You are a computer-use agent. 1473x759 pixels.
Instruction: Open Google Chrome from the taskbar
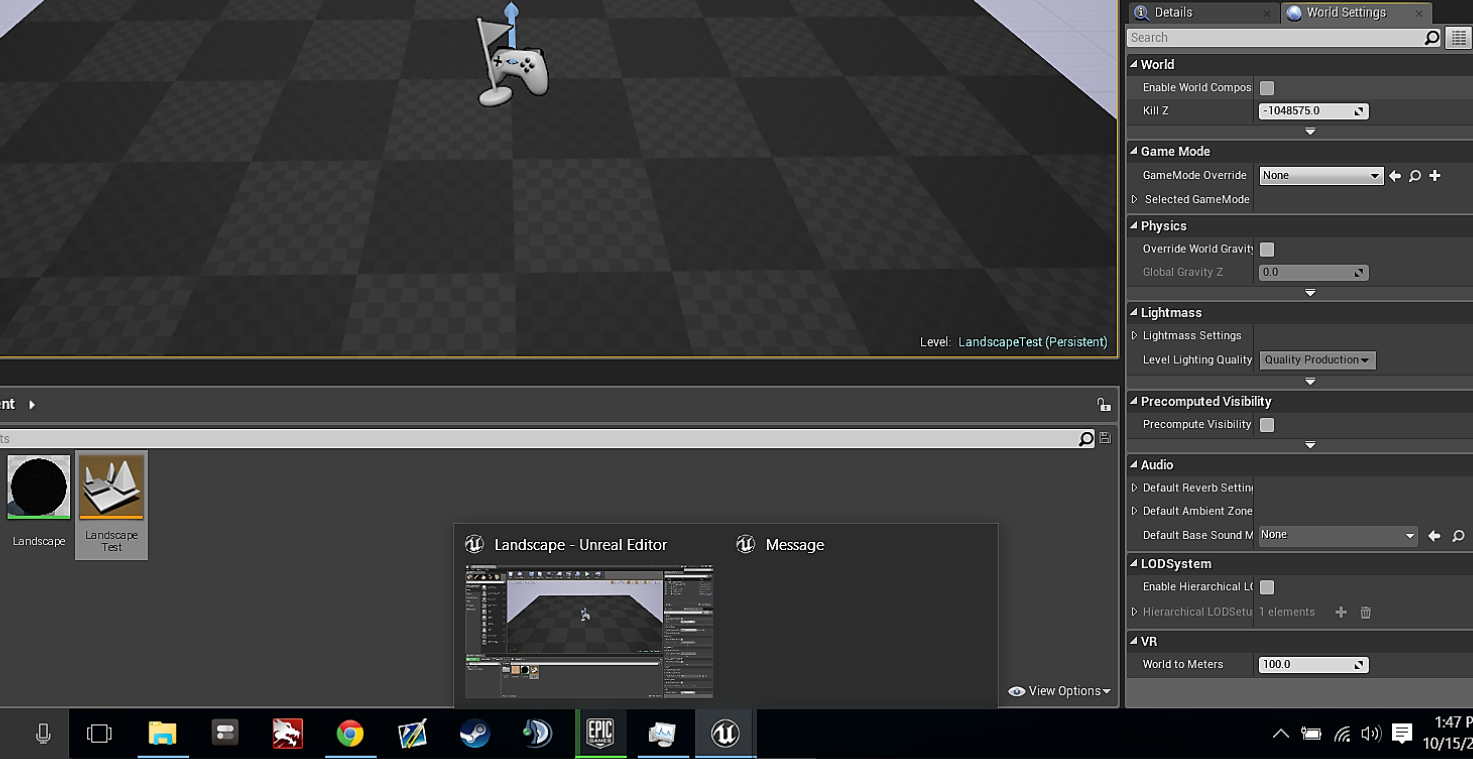350,734
